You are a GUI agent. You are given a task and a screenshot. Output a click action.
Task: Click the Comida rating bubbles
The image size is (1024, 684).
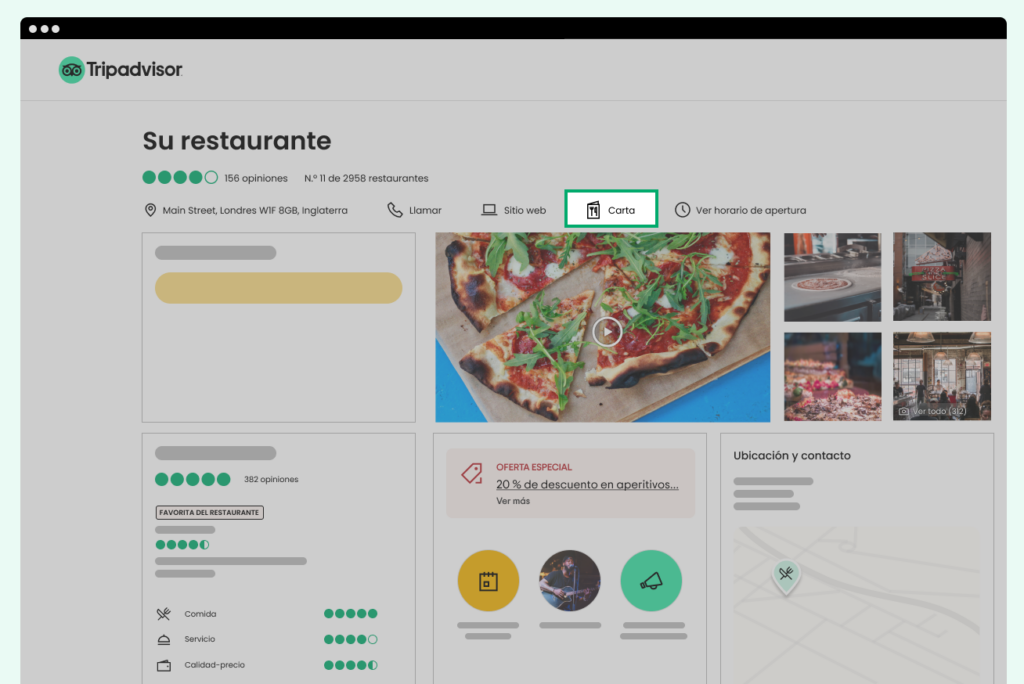[351, 613]
